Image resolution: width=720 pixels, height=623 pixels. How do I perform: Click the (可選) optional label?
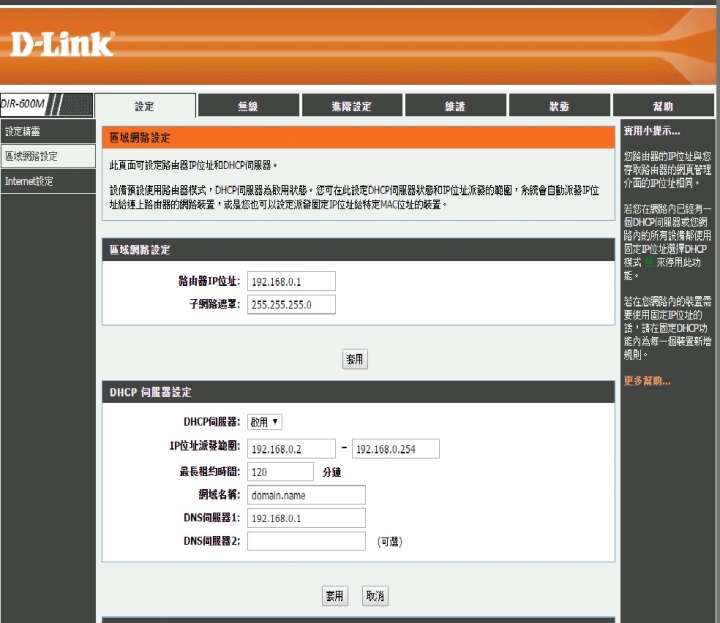pyautogui.click(x=389, y=541)
